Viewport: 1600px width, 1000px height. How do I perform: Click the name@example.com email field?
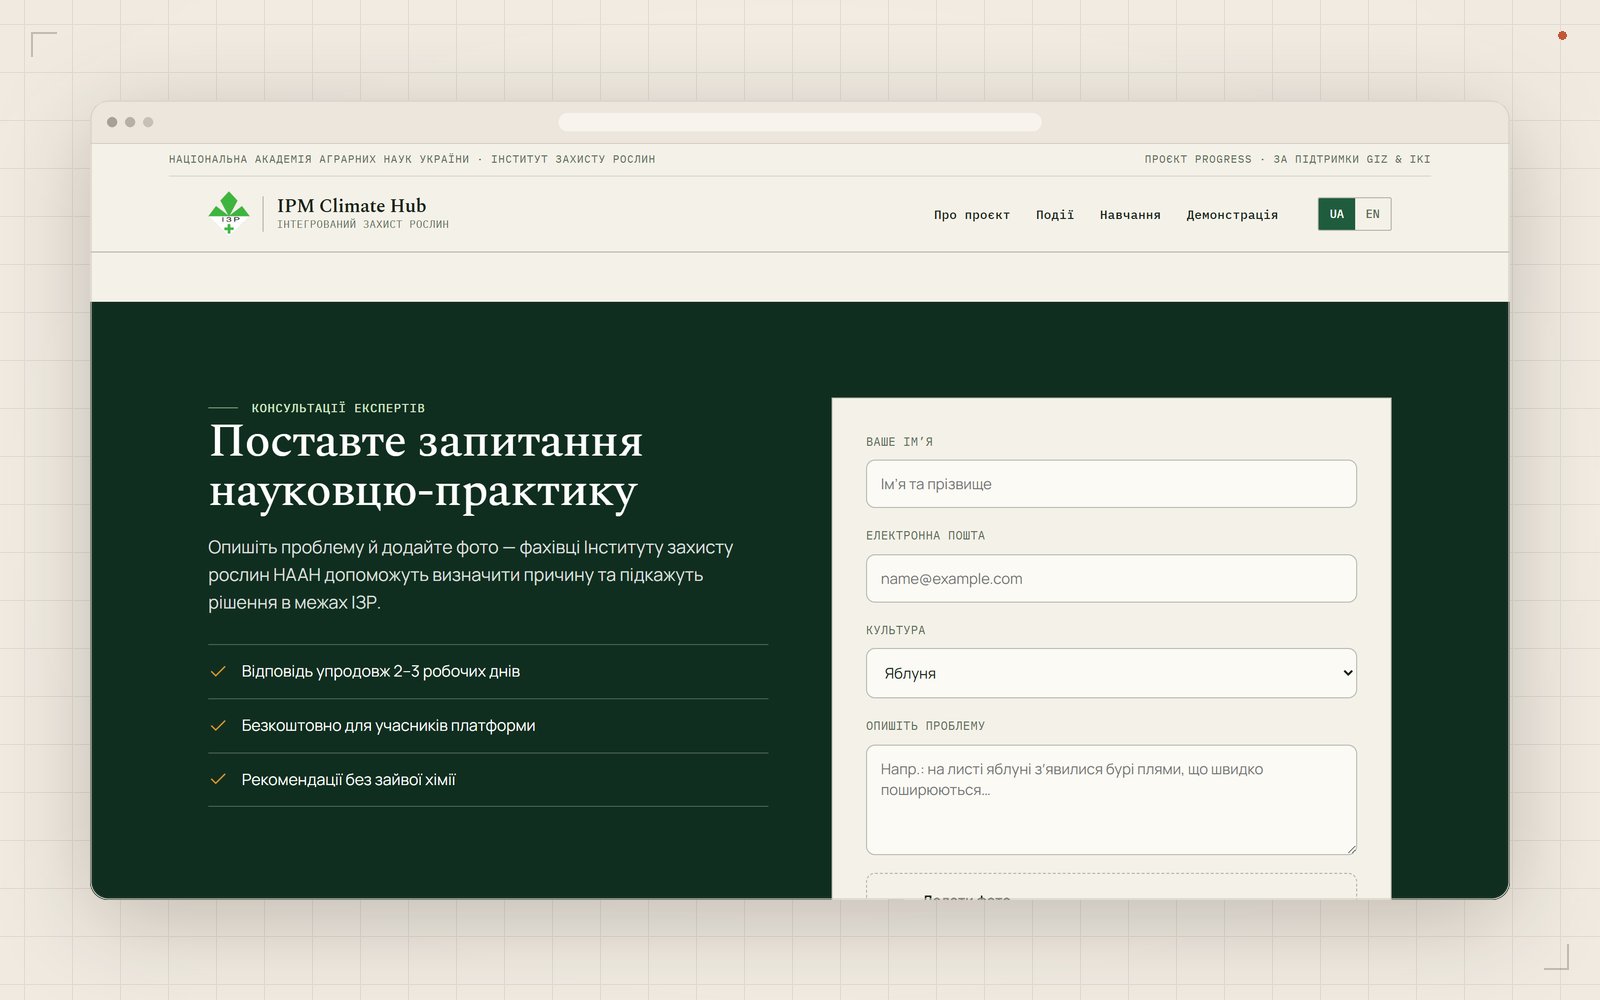(1111, 579)
